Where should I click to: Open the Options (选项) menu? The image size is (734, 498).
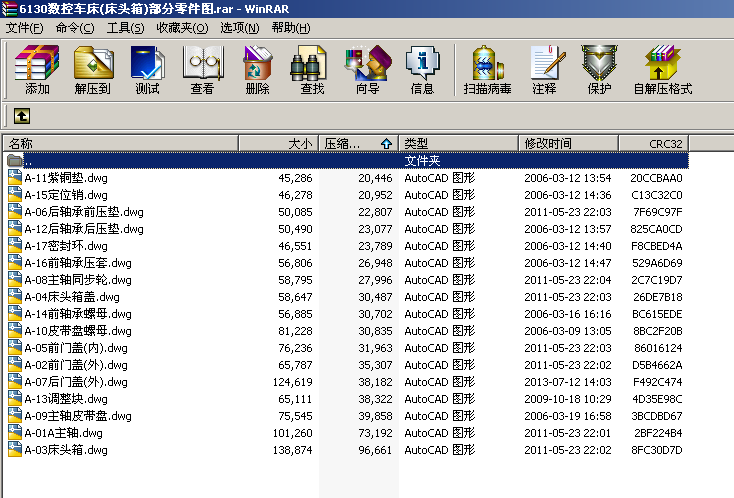pos(239,27)
